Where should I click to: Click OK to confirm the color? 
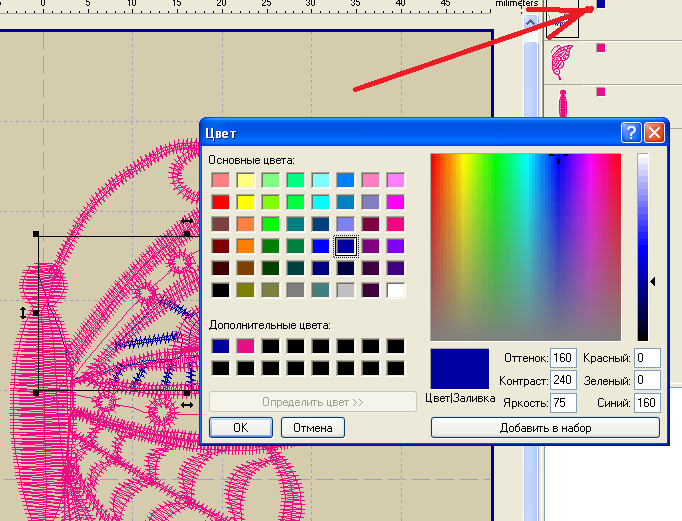(240, 428)
